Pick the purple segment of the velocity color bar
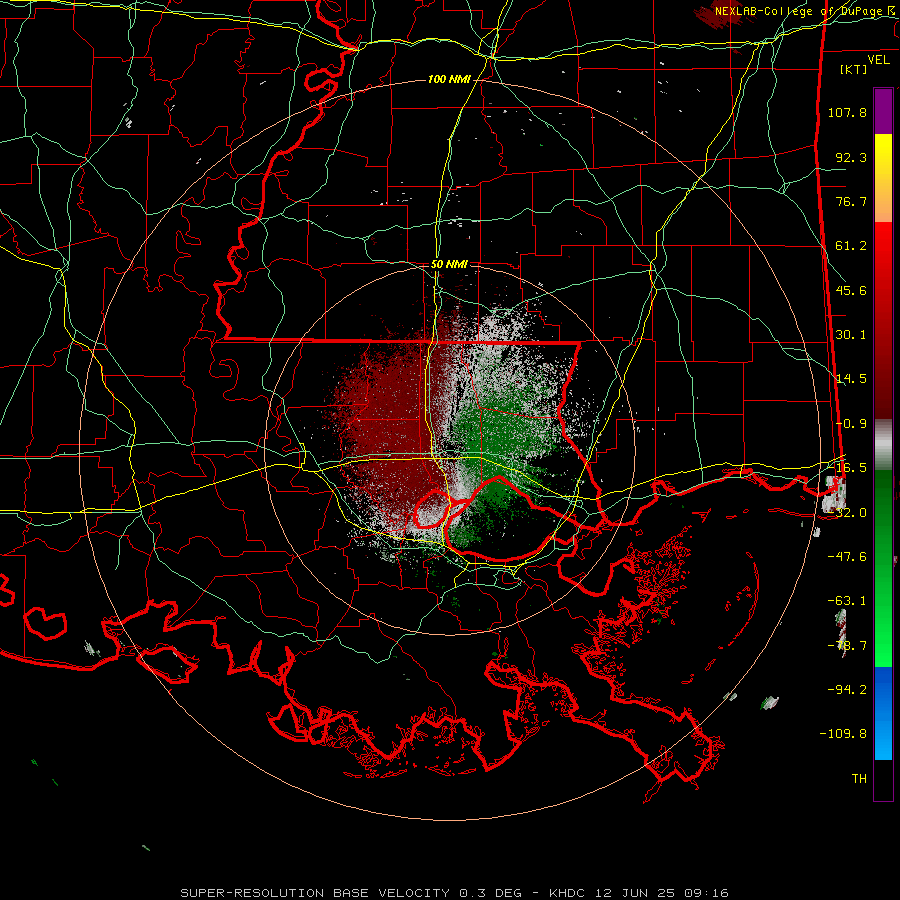 point(883,111)
